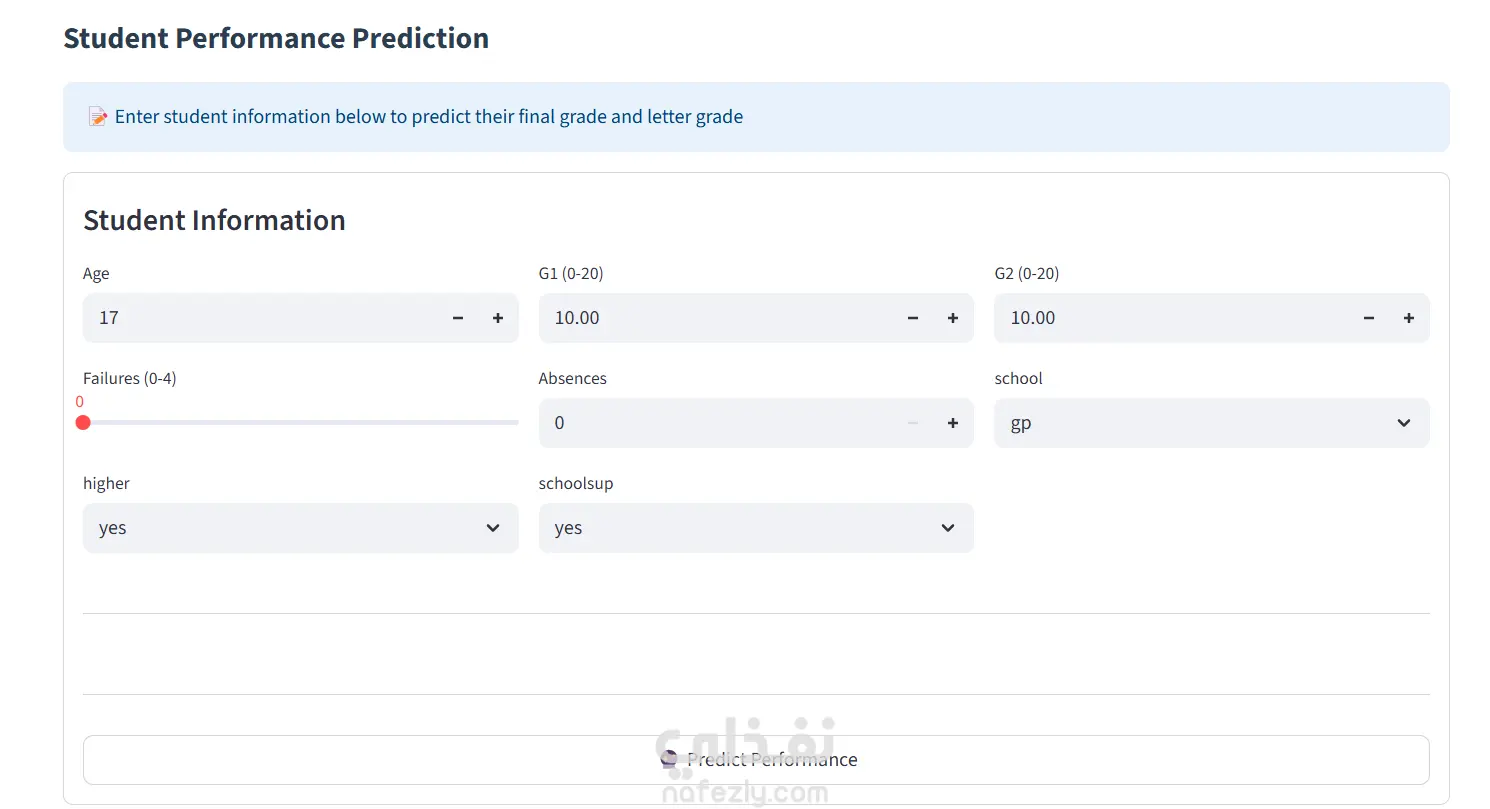The width and height of the screenshot is (1490, 809).
Task: Select the Absences number field
Action: 716,423
